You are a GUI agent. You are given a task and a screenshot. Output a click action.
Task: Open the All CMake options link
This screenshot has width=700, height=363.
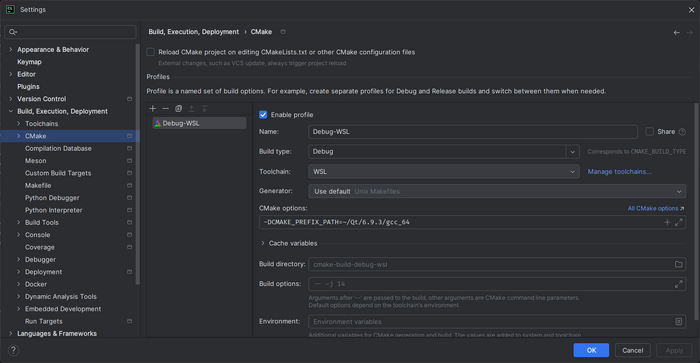point(656,209)
